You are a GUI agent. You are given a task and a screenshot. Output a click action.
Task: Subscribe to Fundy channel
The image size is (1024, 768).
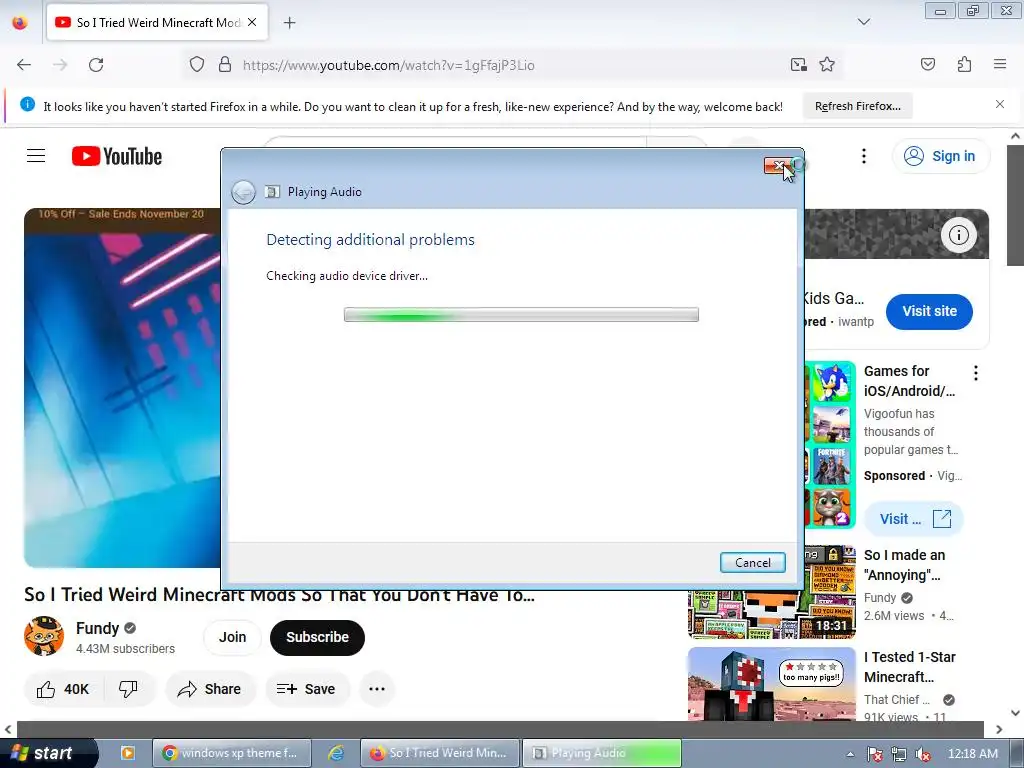pyautogui.click(x=317, y=637)
